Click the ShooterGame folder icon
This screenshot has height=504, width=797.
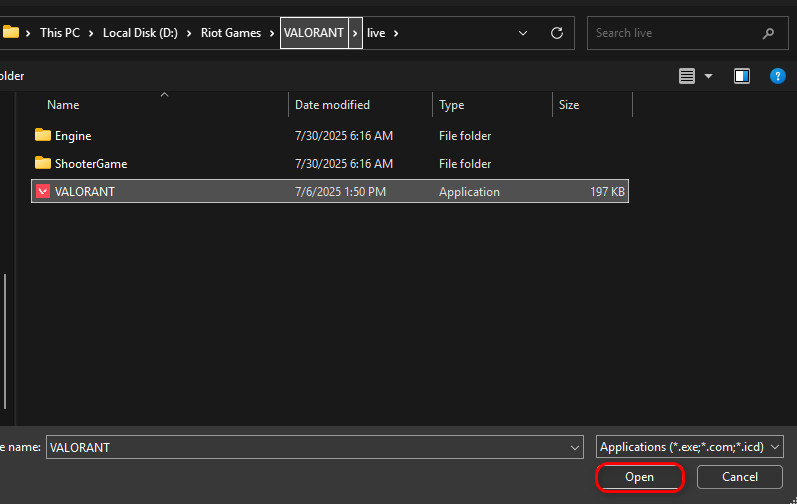tap(43, 163)
